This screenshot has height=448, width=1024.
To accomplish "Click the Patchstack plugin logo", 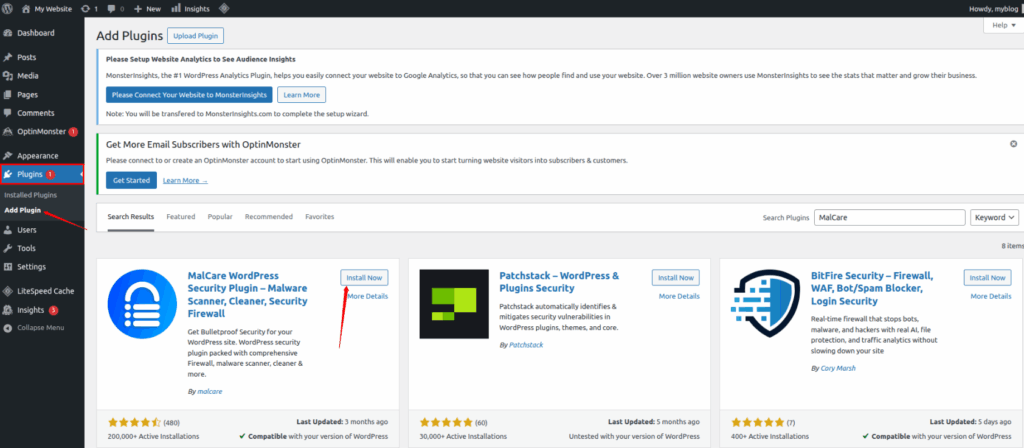I will point(454,304).
